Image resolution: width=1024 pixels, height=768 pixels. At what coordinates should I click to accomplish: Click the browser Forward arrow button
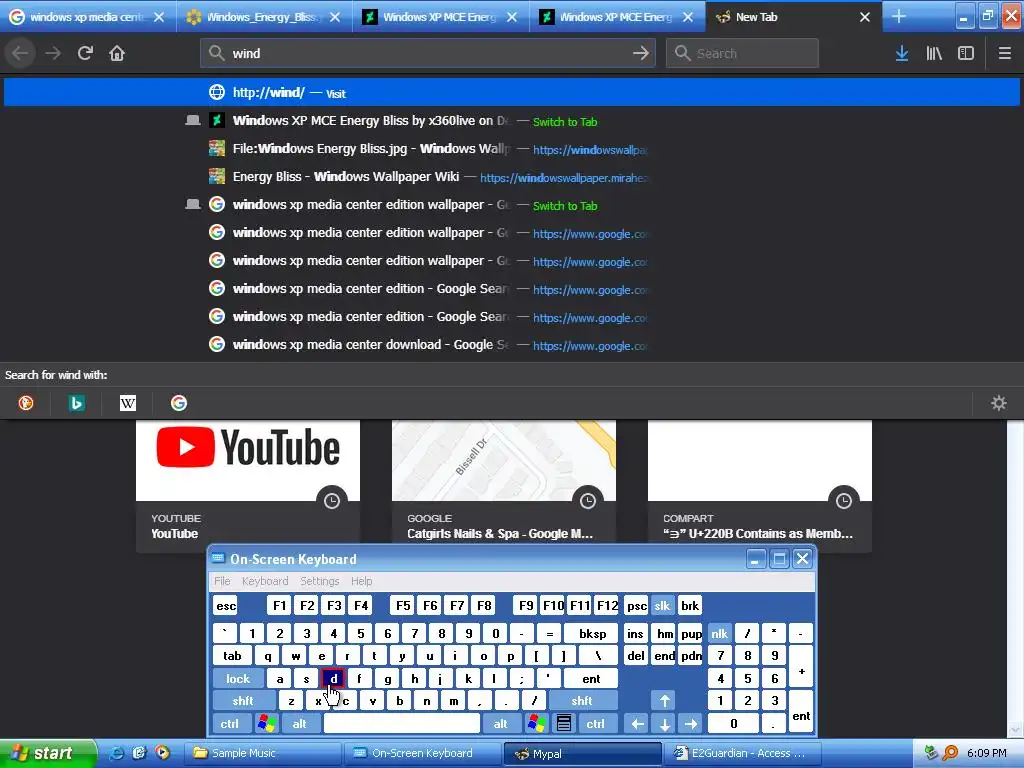[x=53, y=53]
